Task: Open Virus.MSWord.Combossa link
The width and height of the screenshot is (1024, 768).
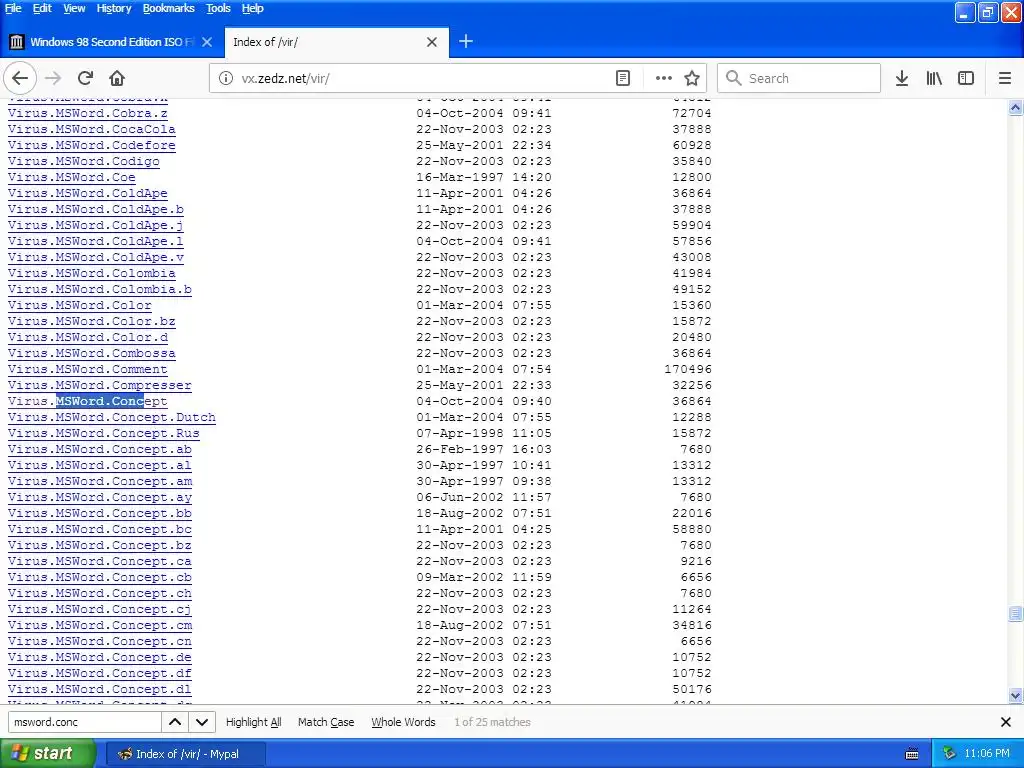Action: (x=91, y=353)
